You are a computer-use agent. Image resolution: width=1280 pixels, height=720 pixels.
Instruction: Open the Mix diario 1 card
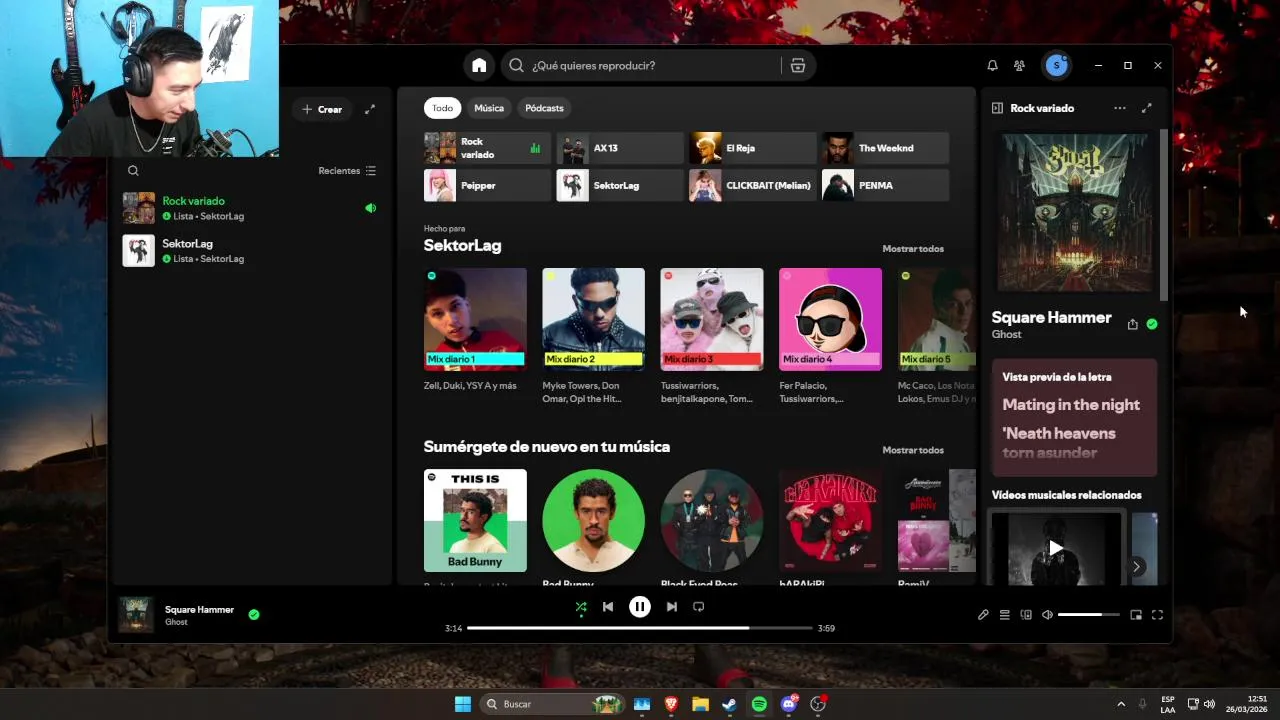475,335
